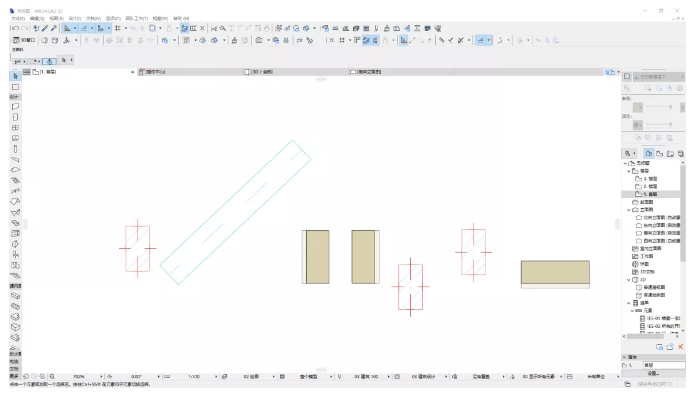
Task: Open the 编辑(E) Edit menu
Action: click(x=37, y=19)
